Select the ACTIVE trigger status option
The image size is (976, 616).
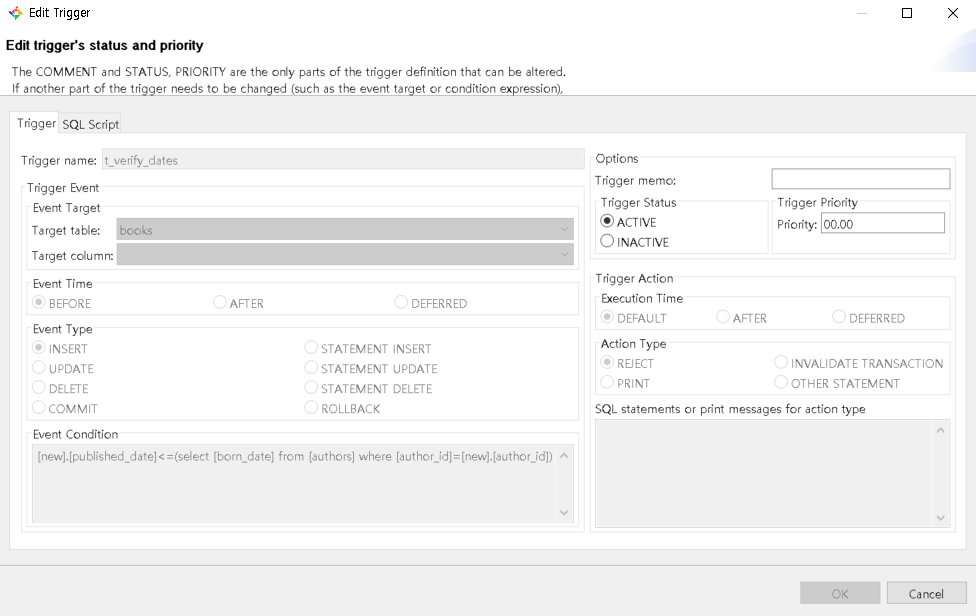tap(607, 222)
